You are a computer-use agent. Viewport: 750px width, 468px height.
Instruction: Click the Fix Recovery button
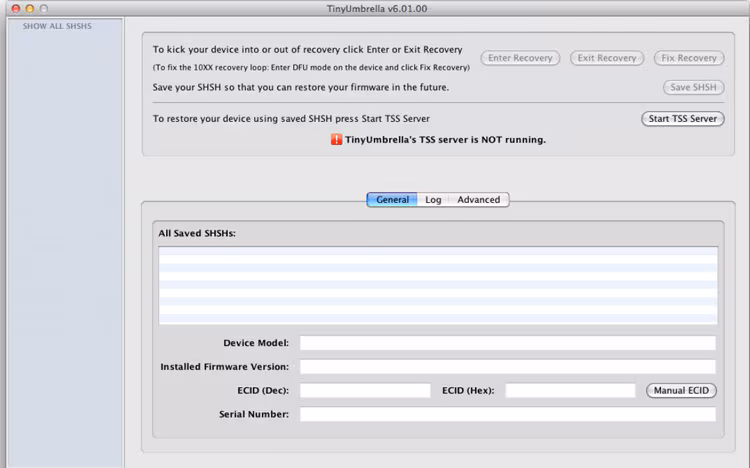689,58
